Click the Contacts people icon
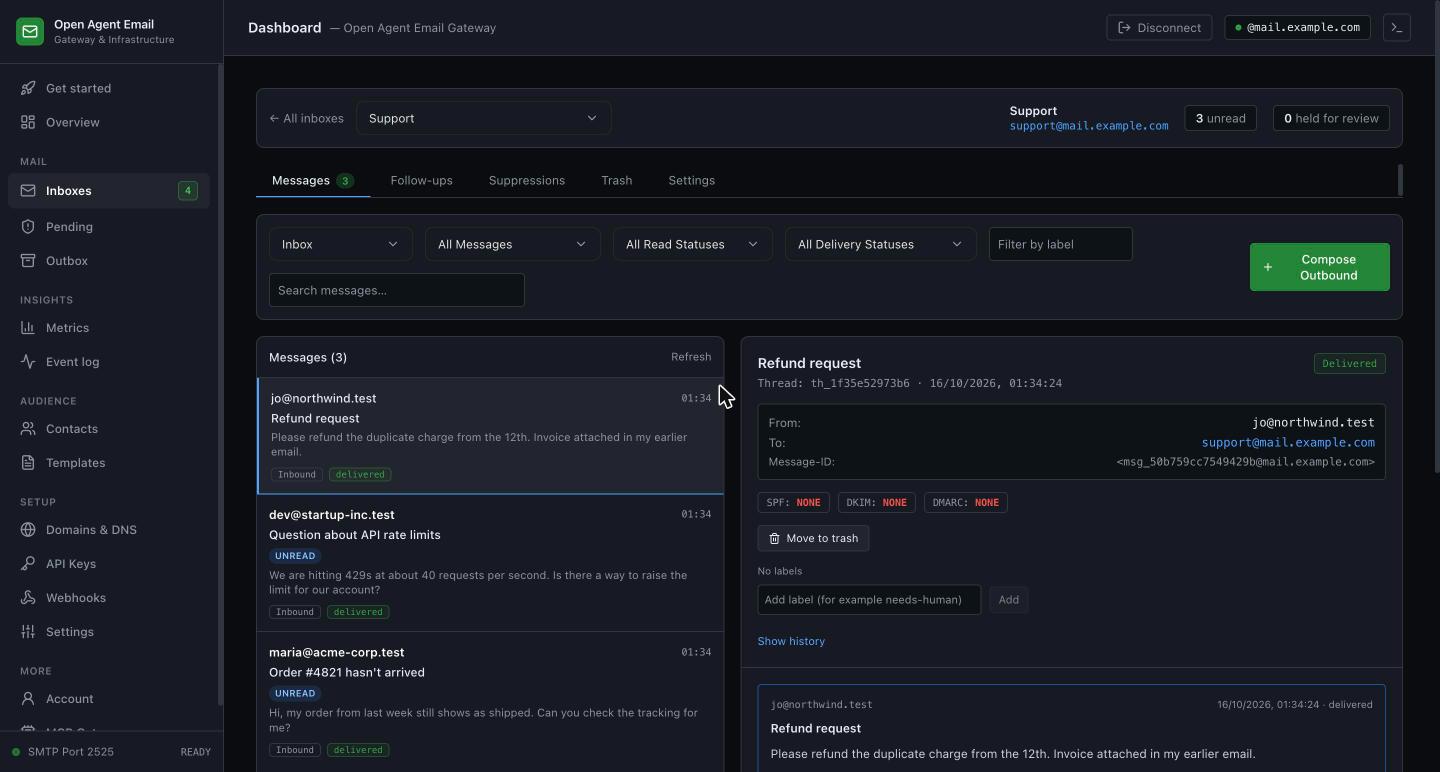Screen dimensions: 1440x772 click(28, 429)
